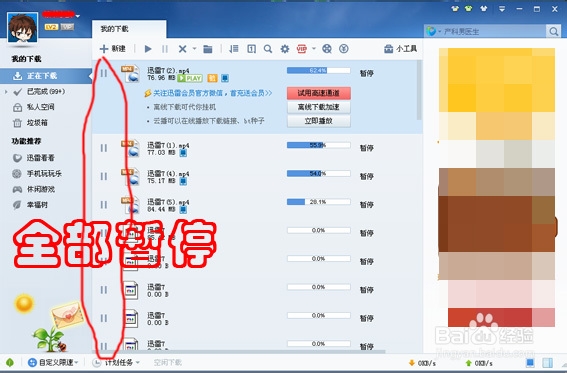Click the numbered '1' toolbar icon
The width and height of the screenshot is (567, 373).
251,49
